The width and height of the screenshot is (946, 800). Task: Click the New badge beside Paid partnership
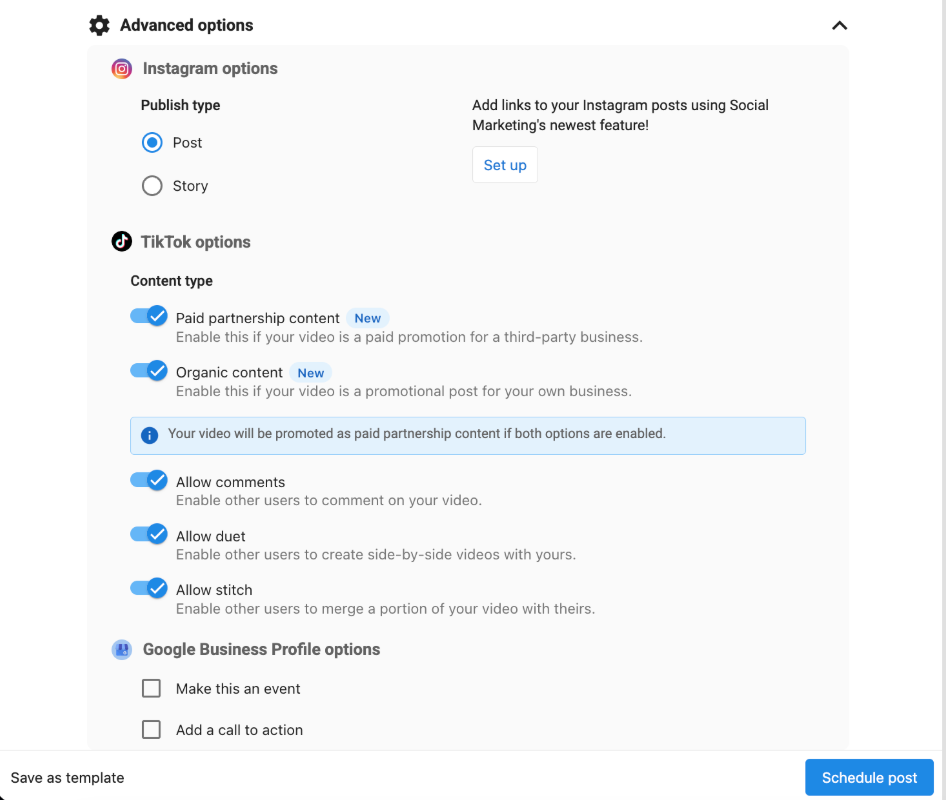367,318
